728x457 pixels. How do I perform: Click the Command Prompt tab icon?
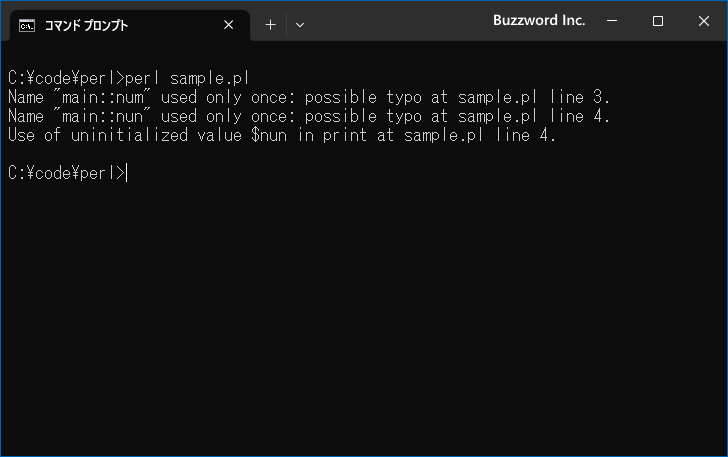pyautogui.click(x=27, y=26)
